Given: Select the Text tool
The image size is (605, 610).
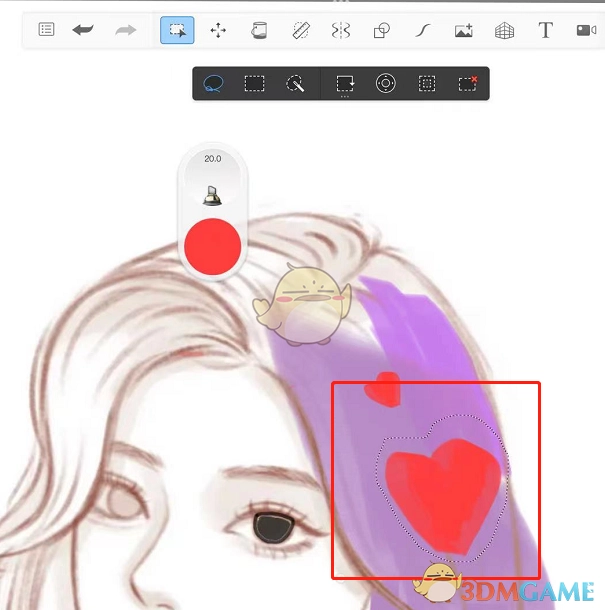Looking at the screenshot, I should tap(545, 30).
